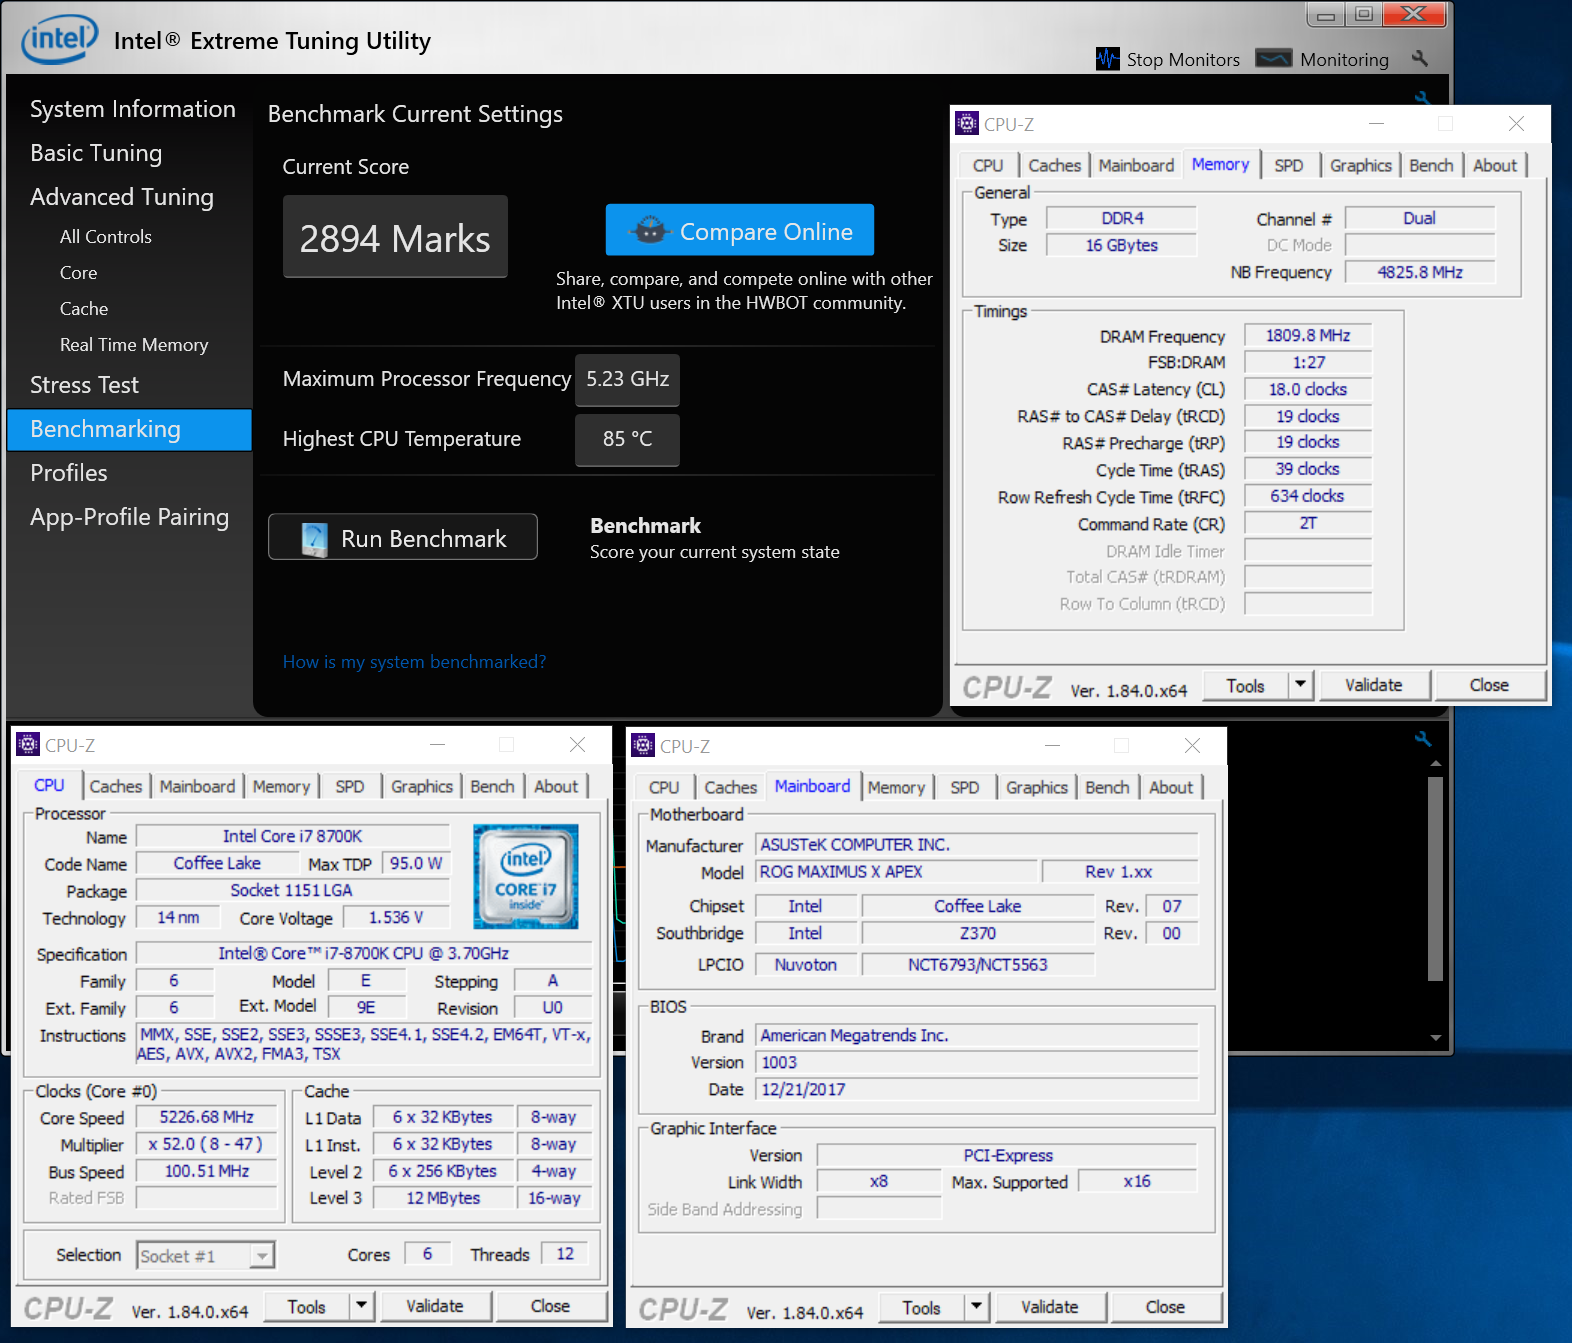Click scroll up arrow in XTU monitor panel
This screenshot has width=1572, height=1343.
pyautogui.click(x=1435, y=764)
